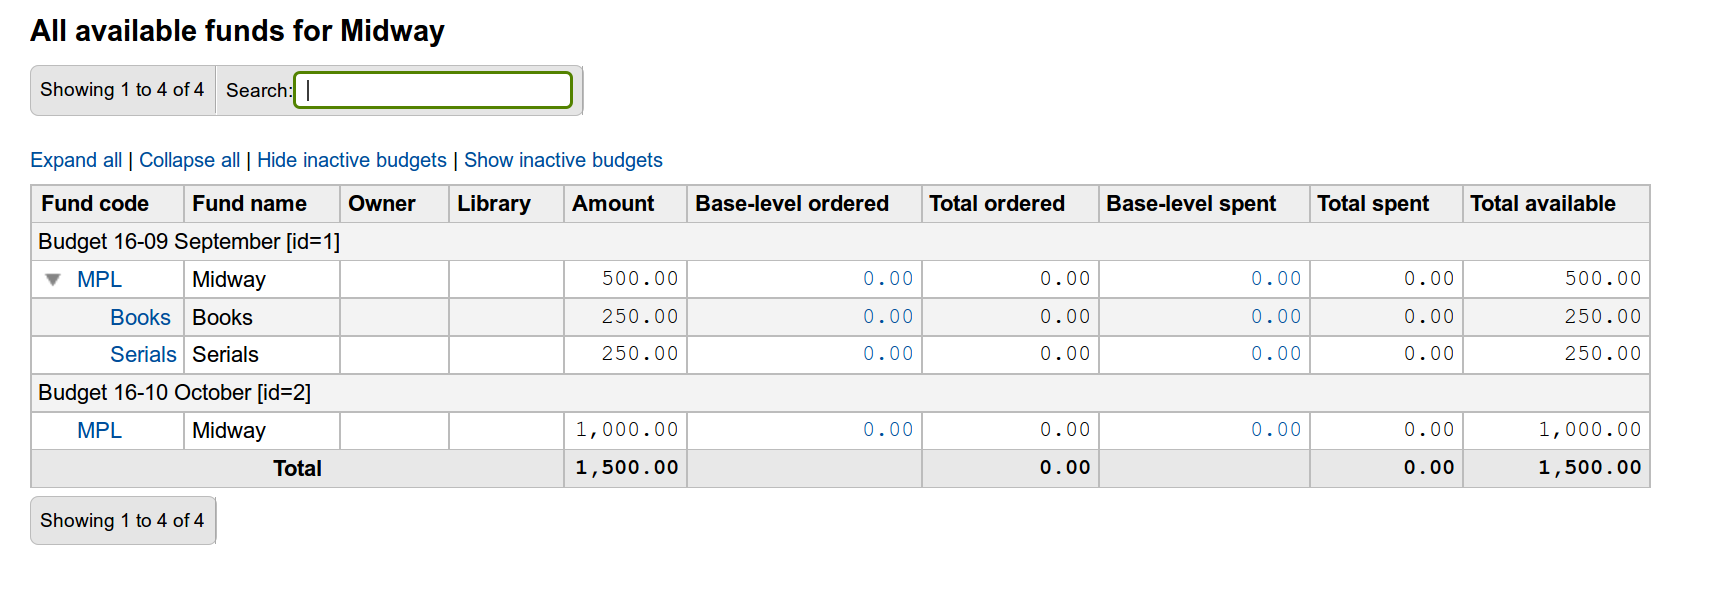Sort by the Amount column header
The height and width of the screenshot is (596, 1715).
pos(613,204)
